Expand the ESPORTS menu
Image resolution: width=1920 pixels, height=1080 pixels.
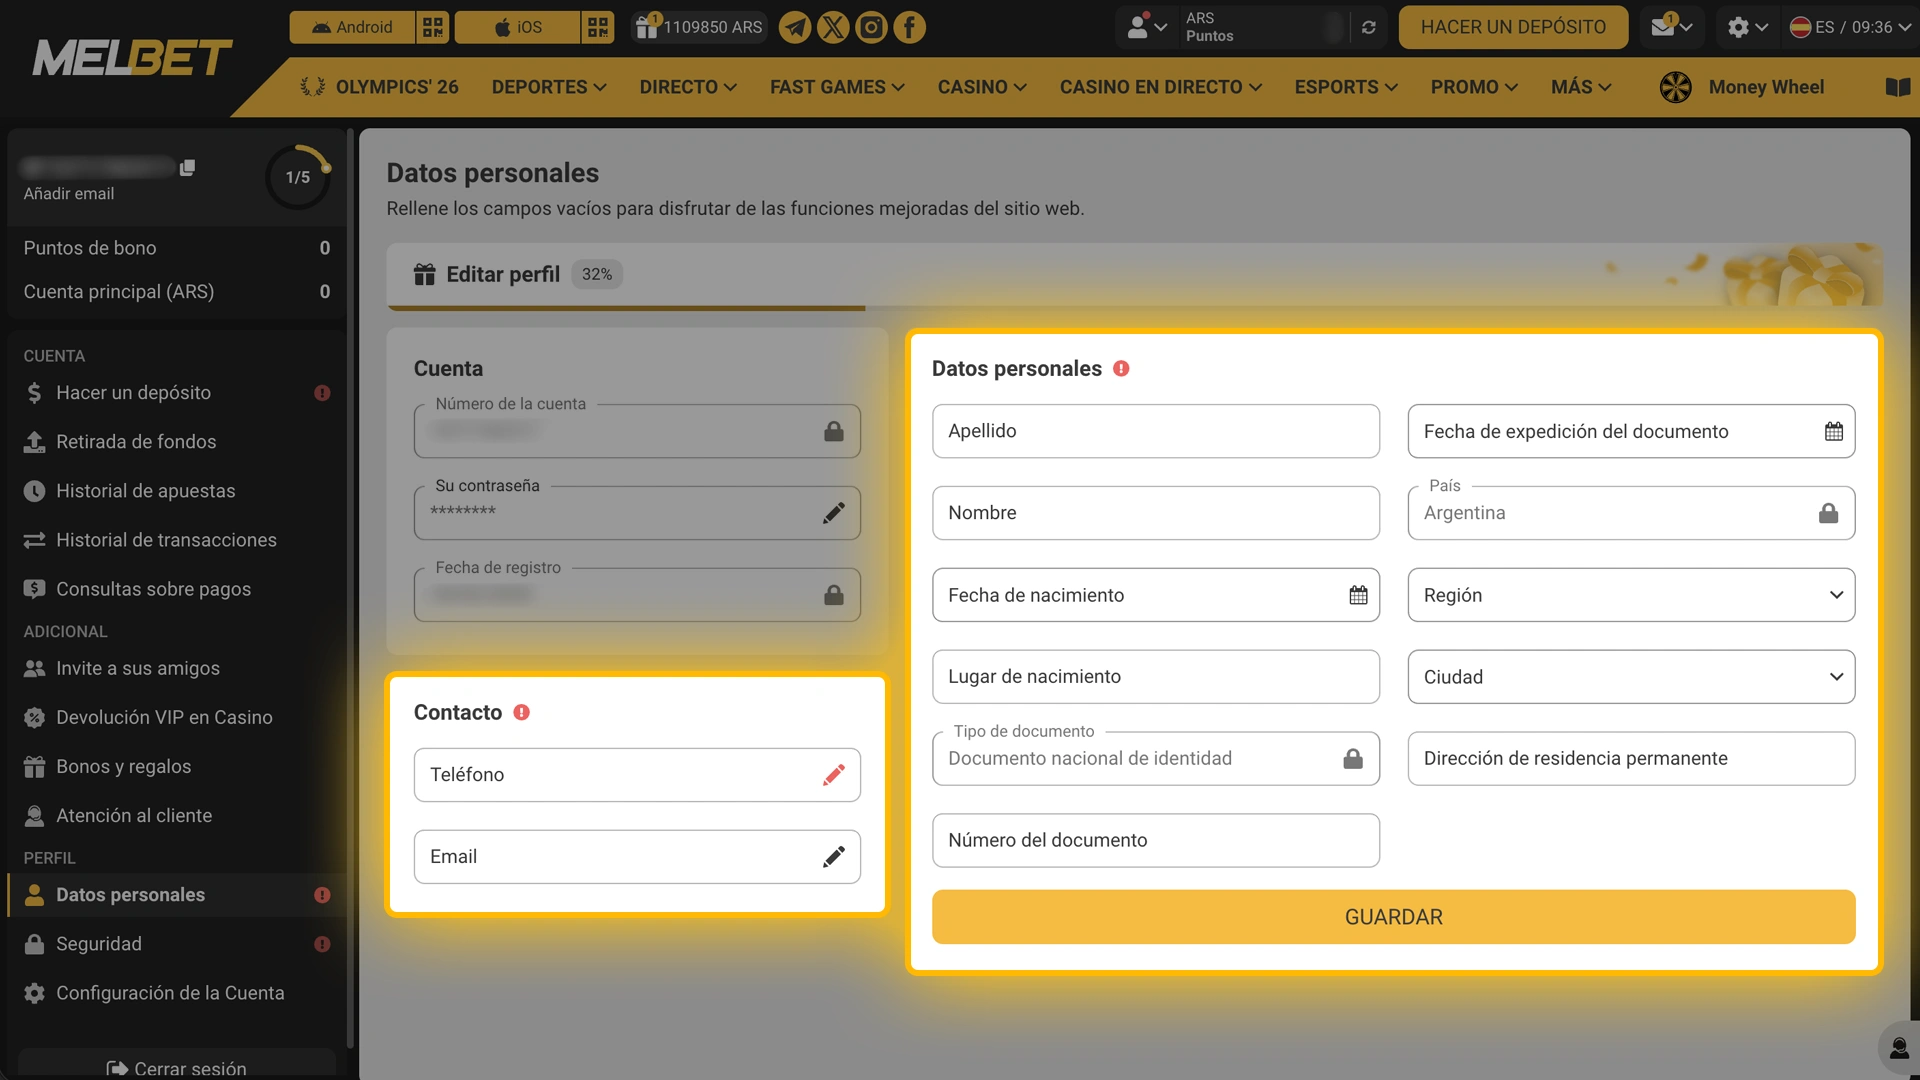click(x=1346, y=87)
